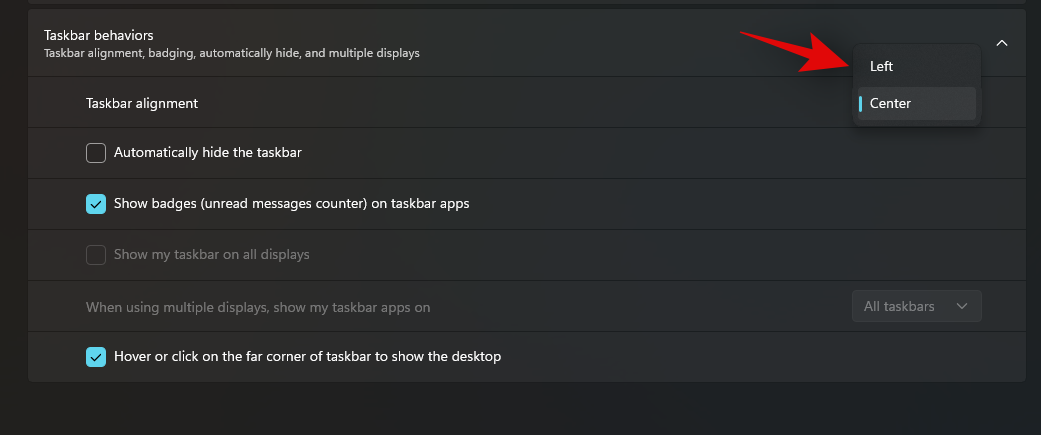Viewport: 1041px width, 435px height.
Task: Click the Taskbar alignment setting row
Action: coord(400,103)
